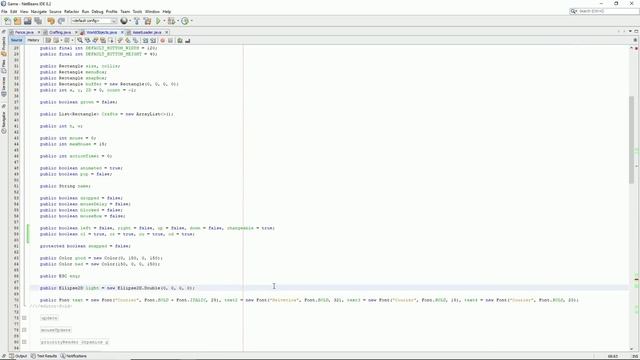Open the Services side panel
The height and width of the screenshot is (360, 640).
point(4,87)
